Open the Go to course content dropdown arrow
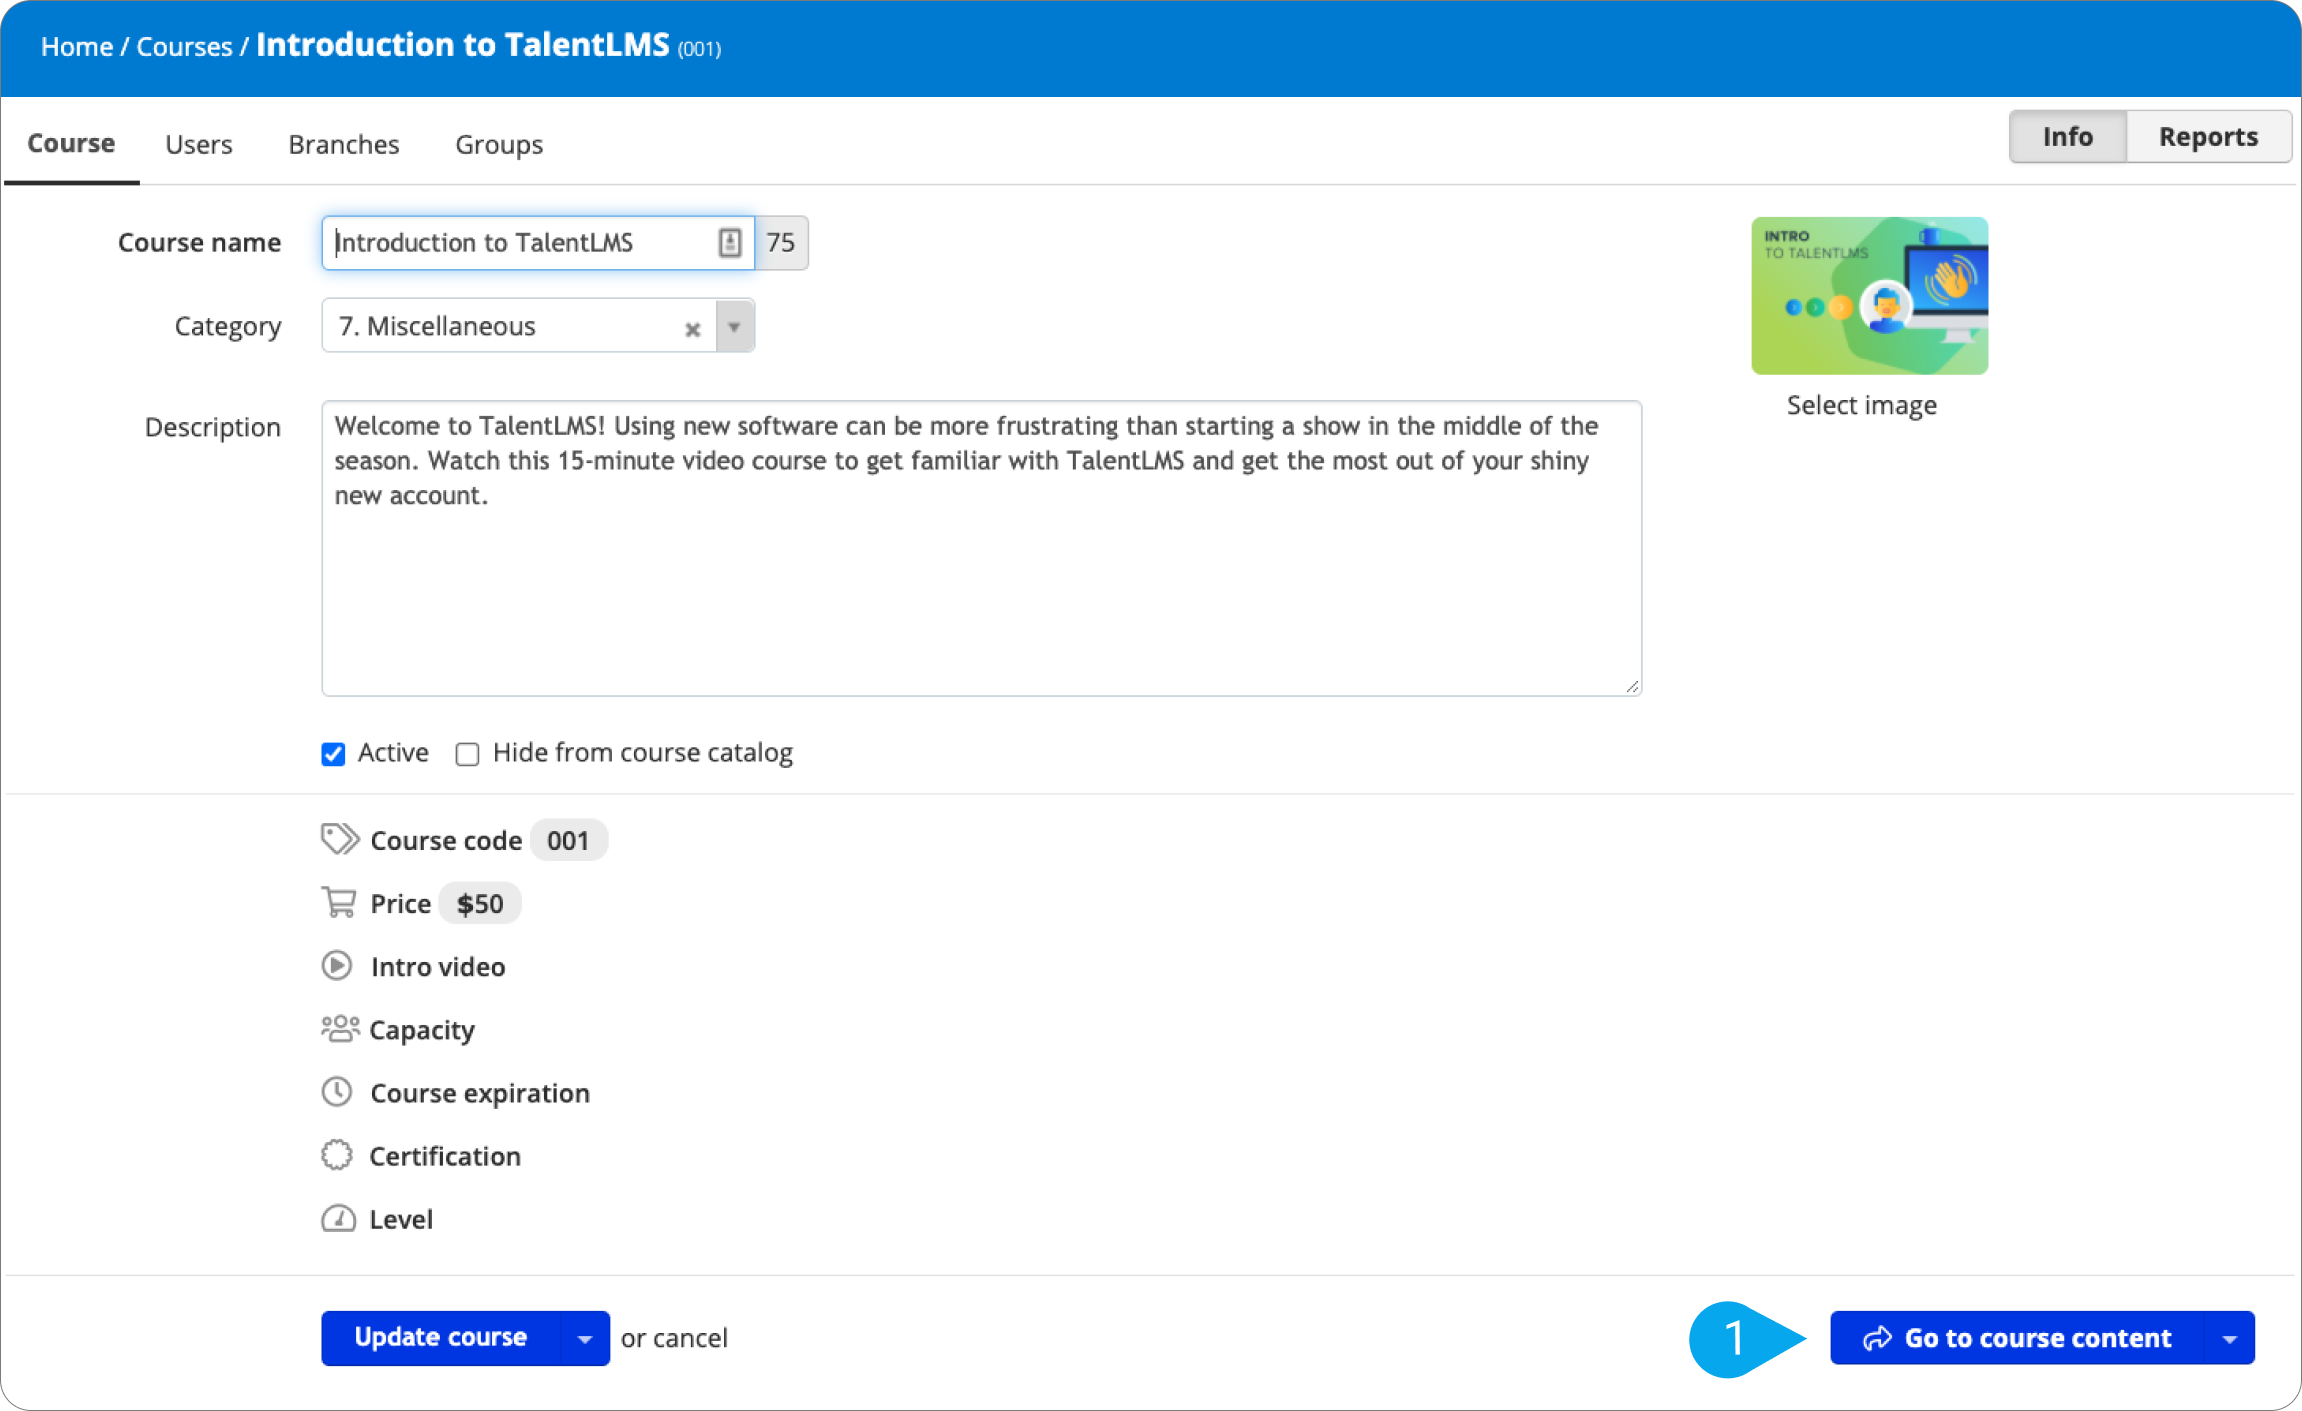The image size is (2302, 1411). (x=2228, y=1337)
